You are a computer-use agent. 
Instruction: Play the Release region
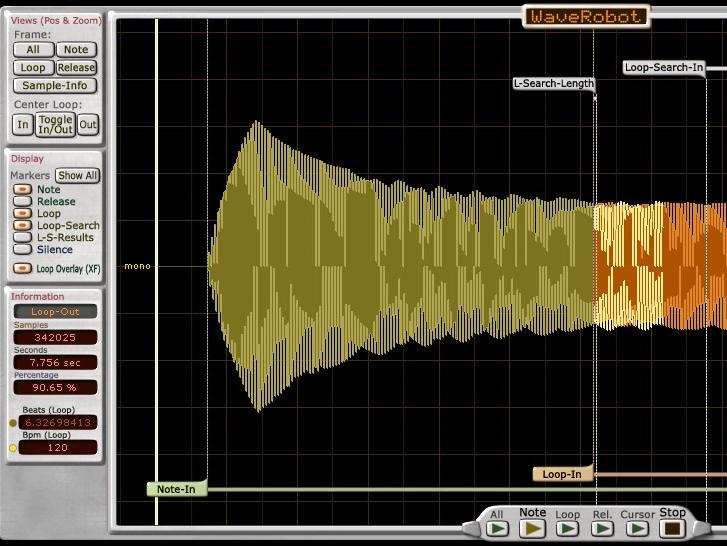pyautogui.click(x=602, y=529)
